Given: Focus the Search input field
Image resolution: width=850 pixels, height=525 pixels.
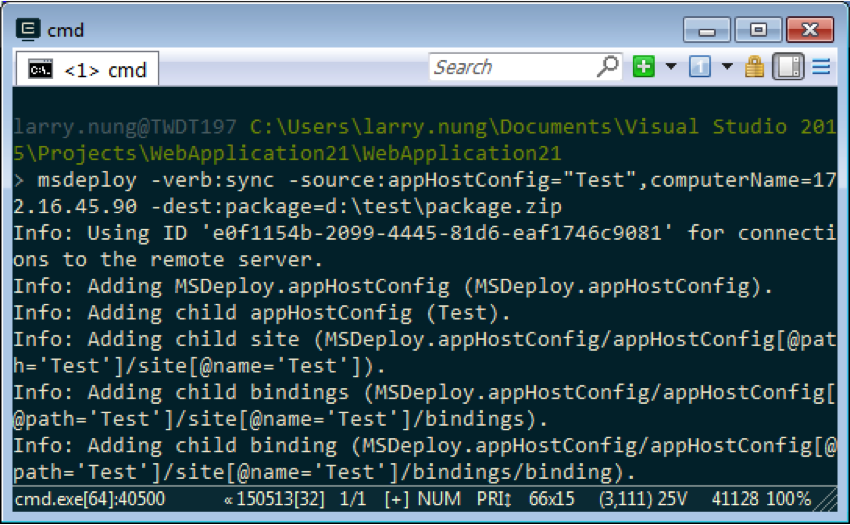Looking at the screenshot, I should (512, 67).
